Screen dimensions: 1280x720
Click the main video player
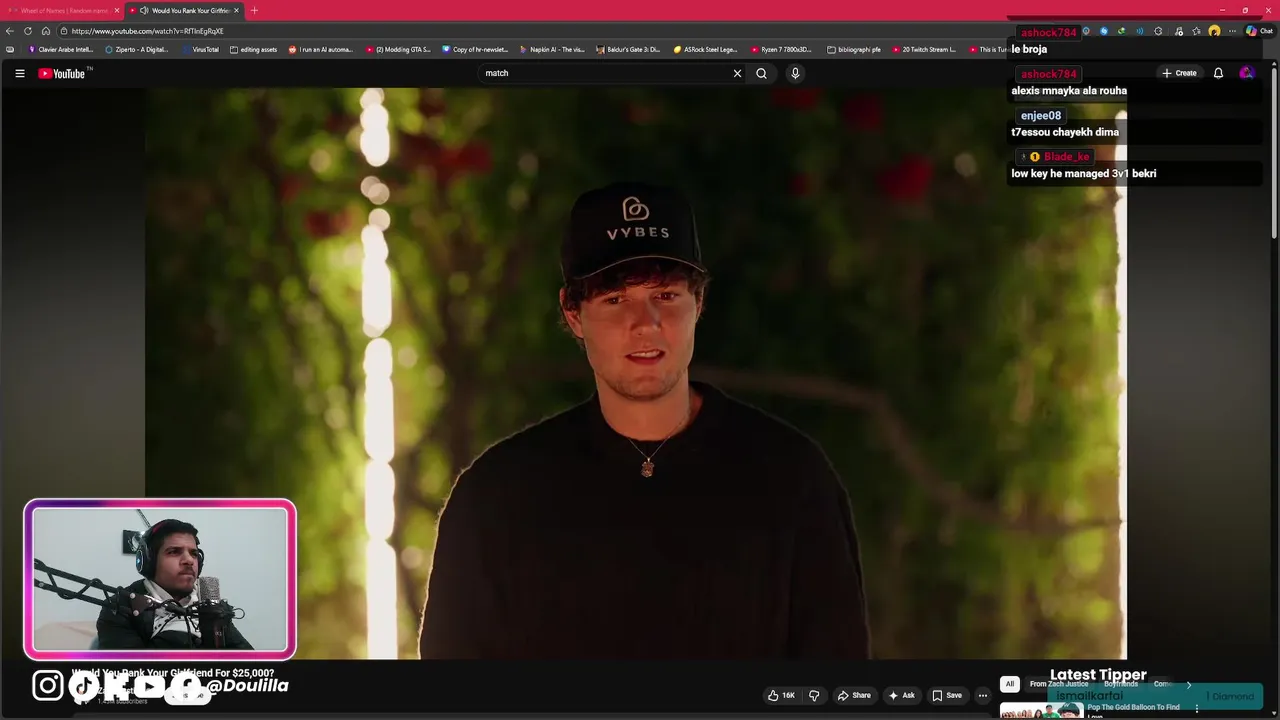pyautogui.click(x=636, y=372)
